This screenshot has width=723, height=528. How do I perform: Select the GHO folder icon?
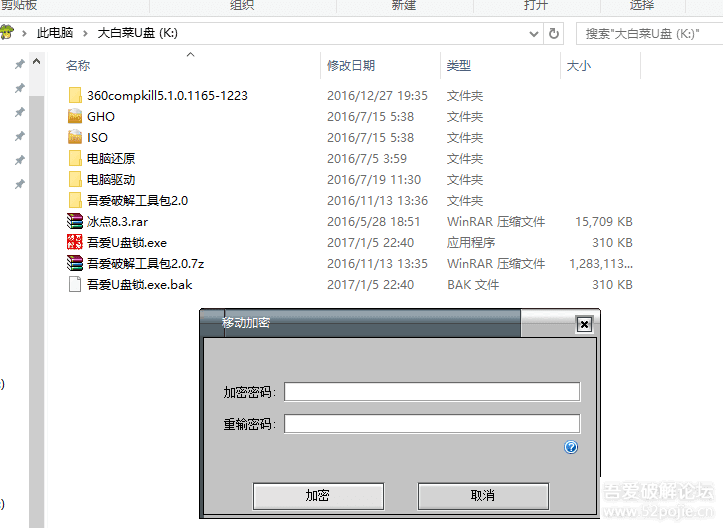coord(75,116)
